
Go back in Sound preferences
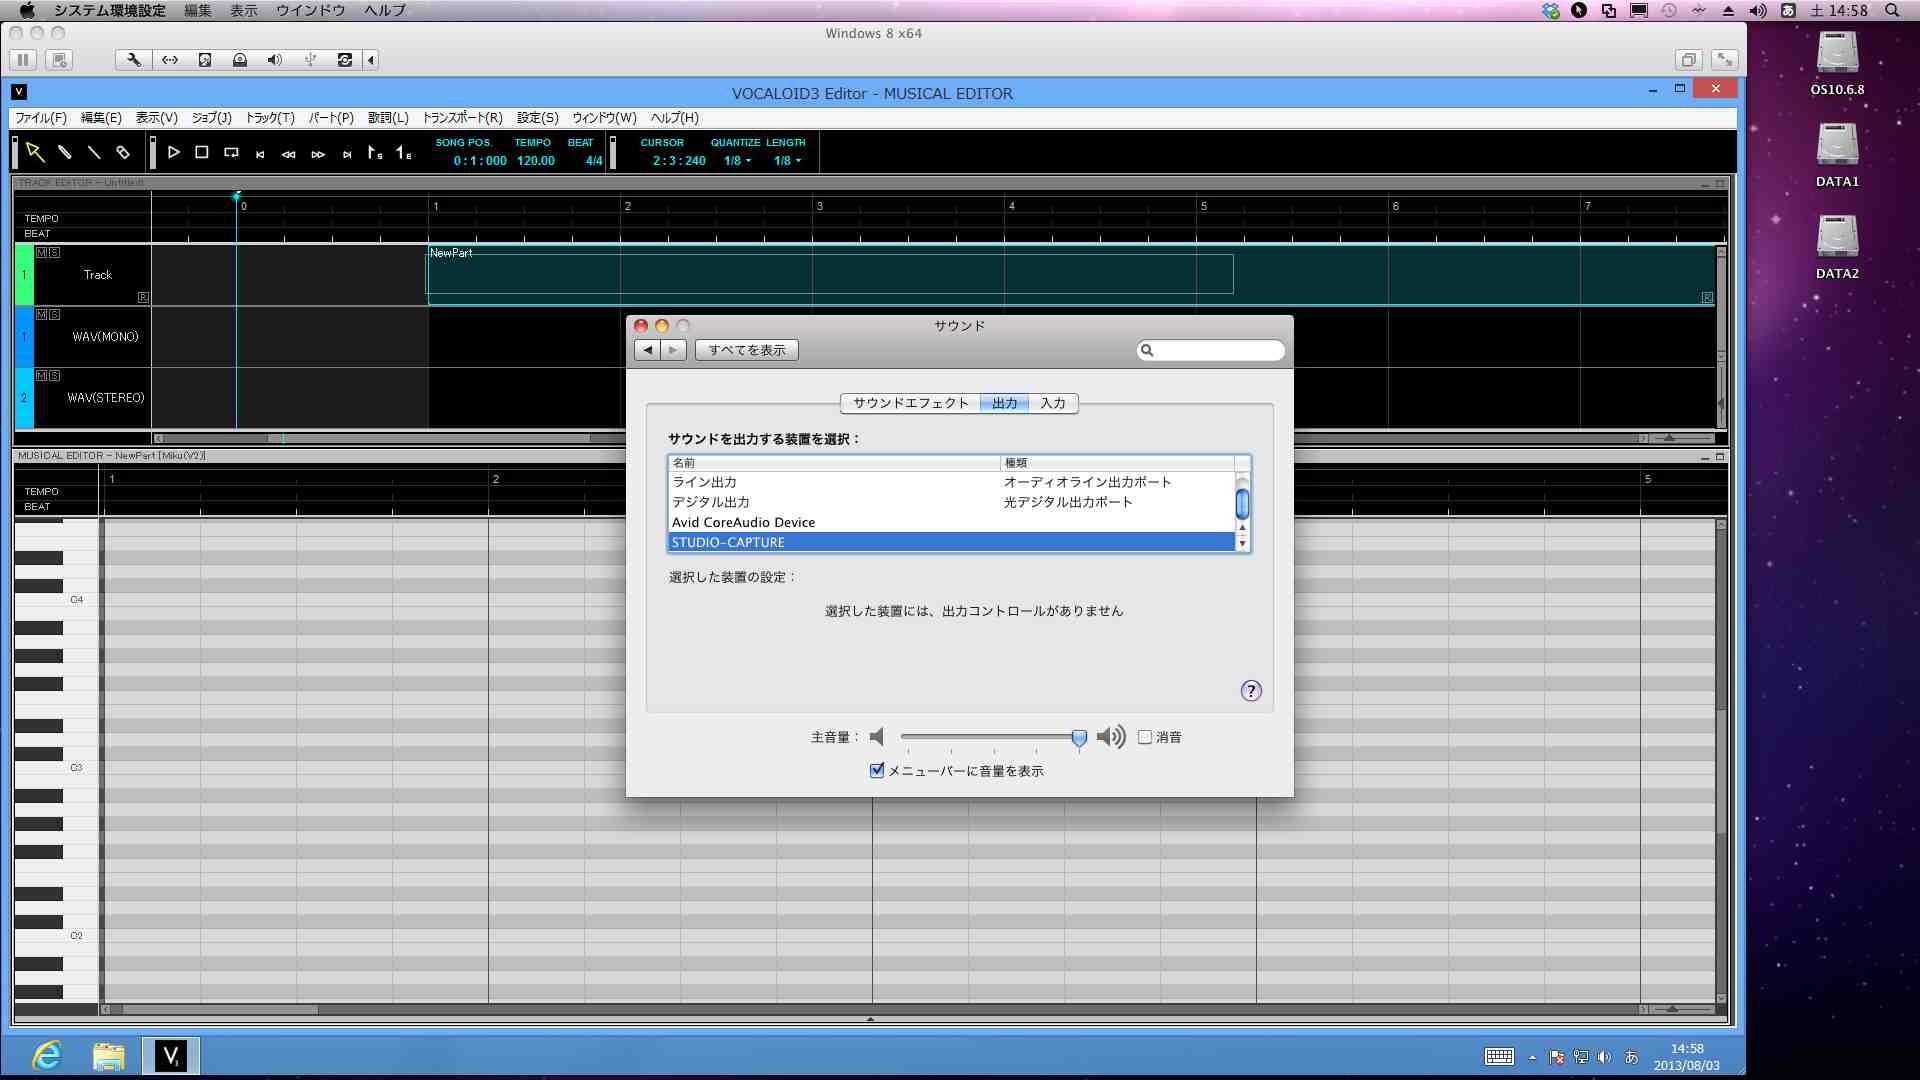(x=648, y=350)
